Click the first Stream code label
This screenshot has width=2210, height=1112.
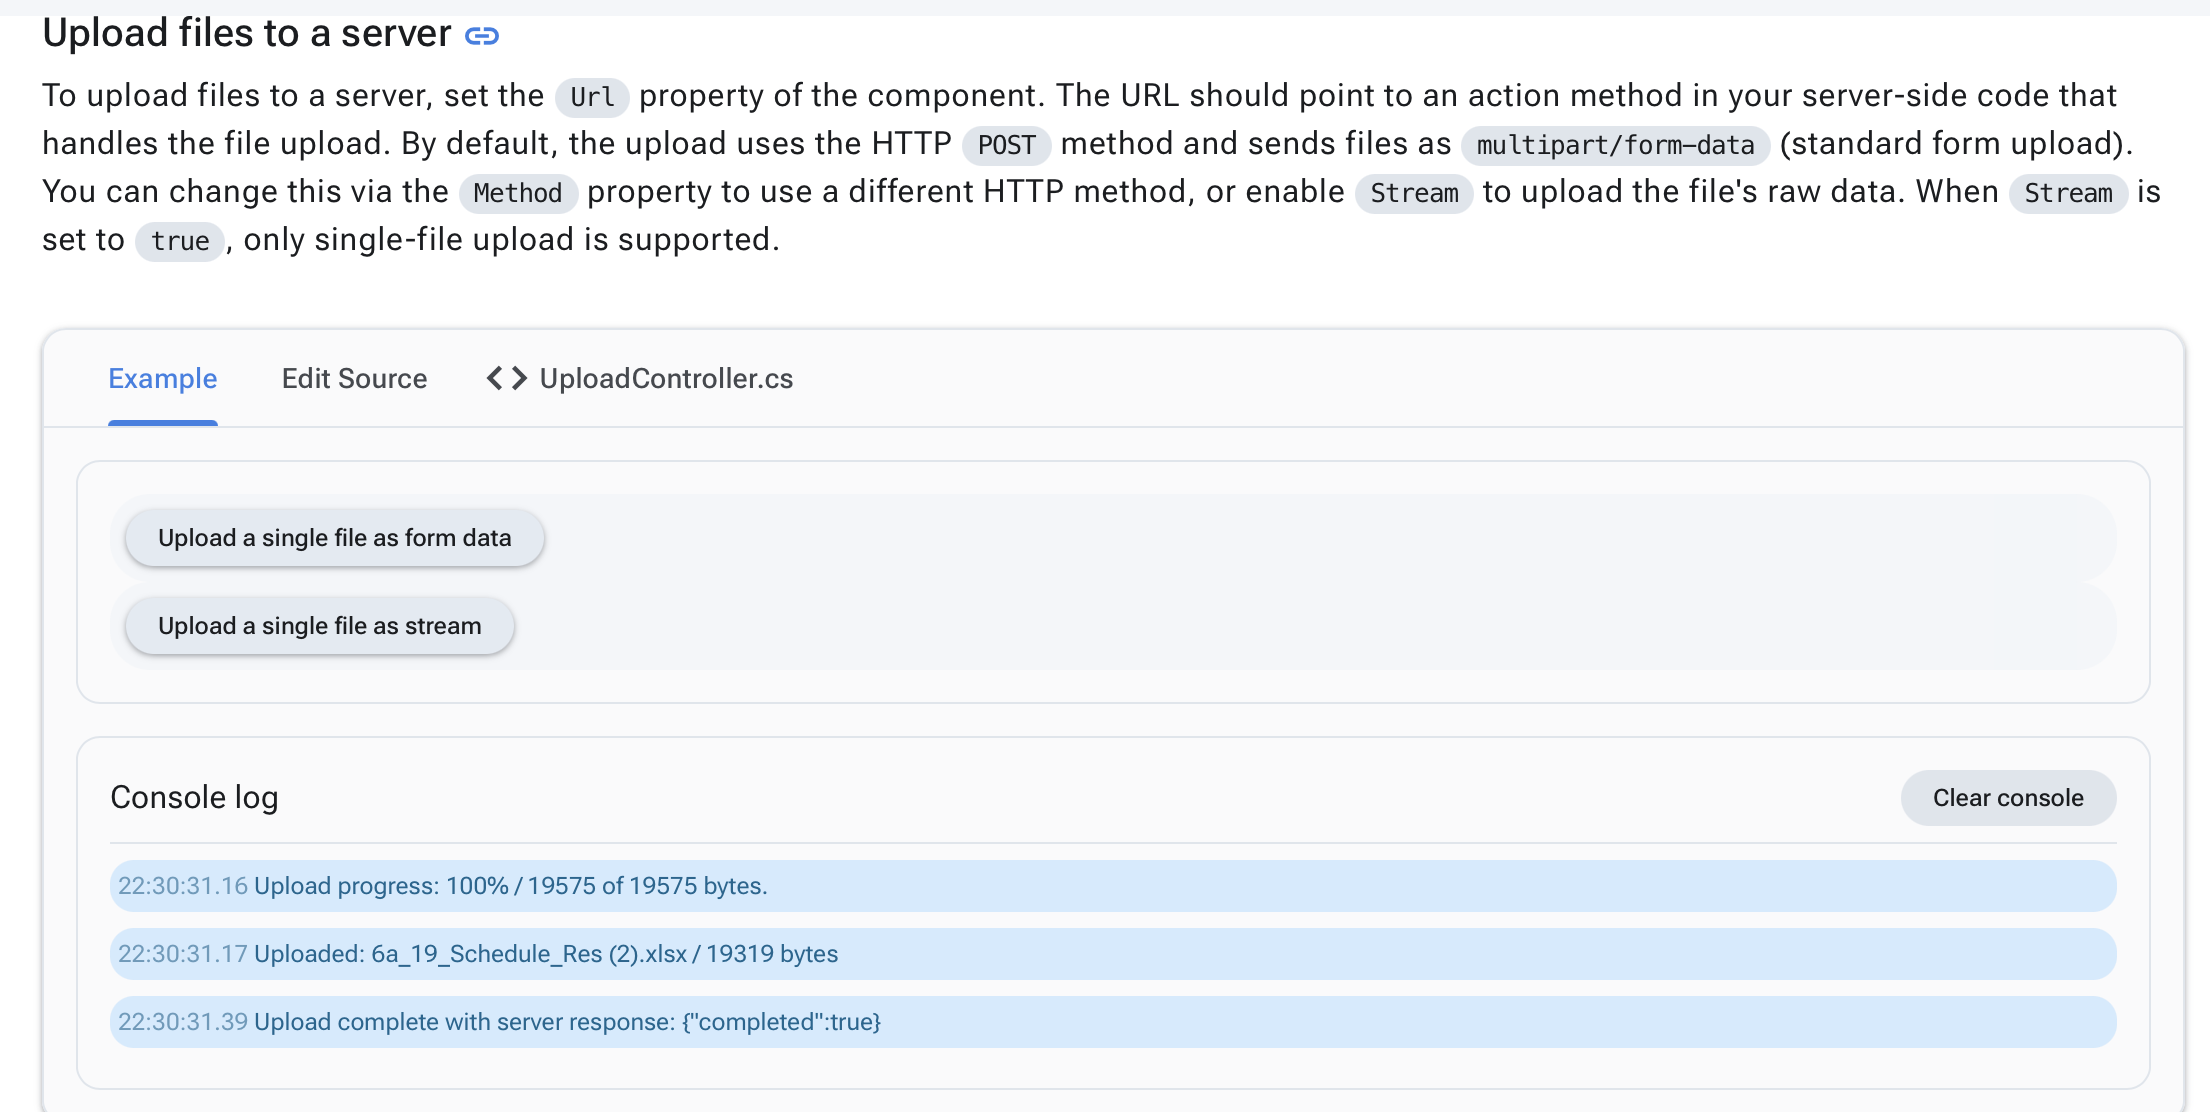pos(1414,193)
